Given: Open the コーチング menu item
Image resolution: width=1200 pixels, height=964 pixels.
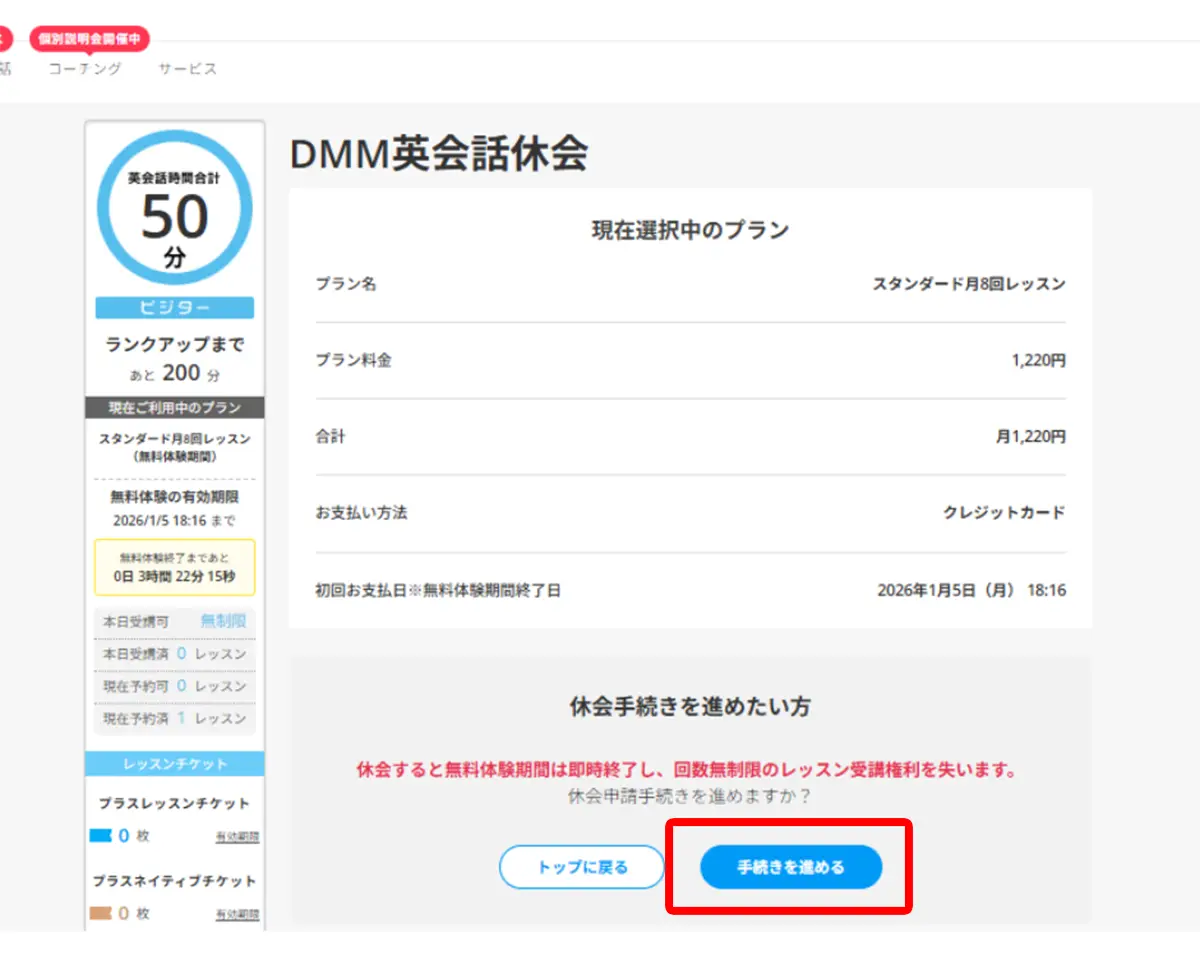Looking at the screenshot, I should pos(85,69).
